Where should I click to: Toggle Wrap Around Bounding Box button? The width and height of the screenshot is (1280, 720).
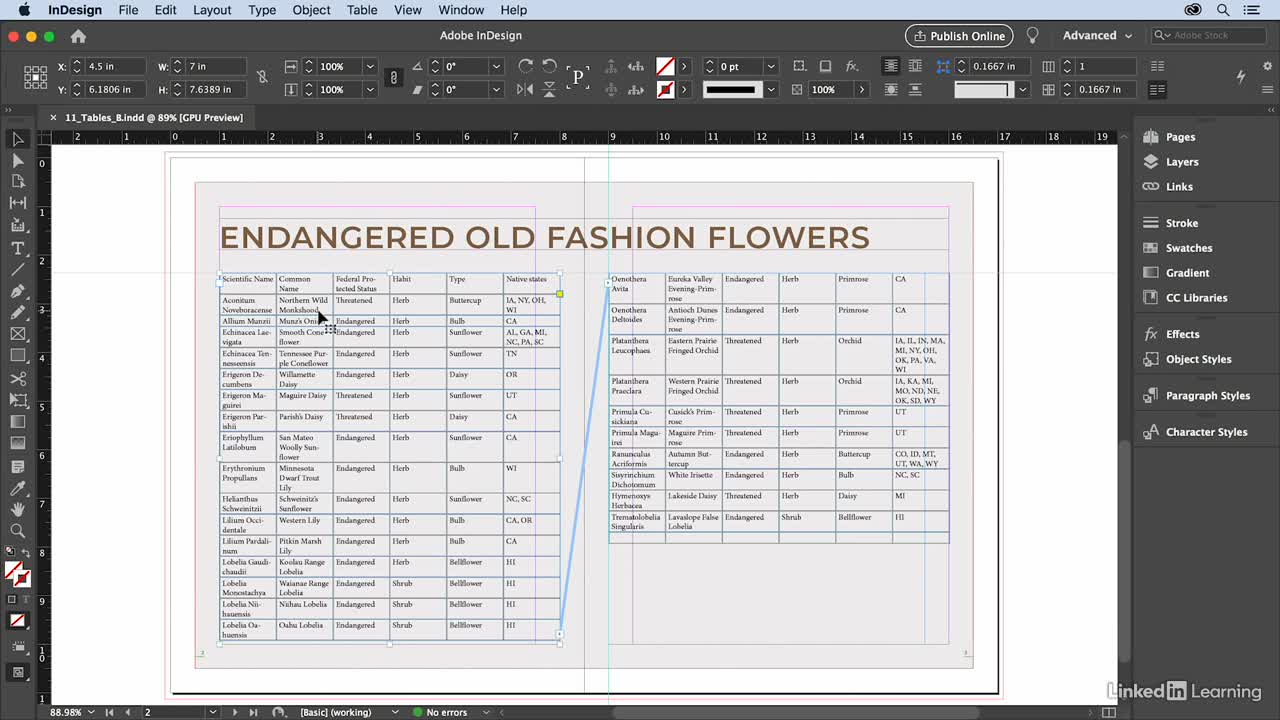coord(914,66)
